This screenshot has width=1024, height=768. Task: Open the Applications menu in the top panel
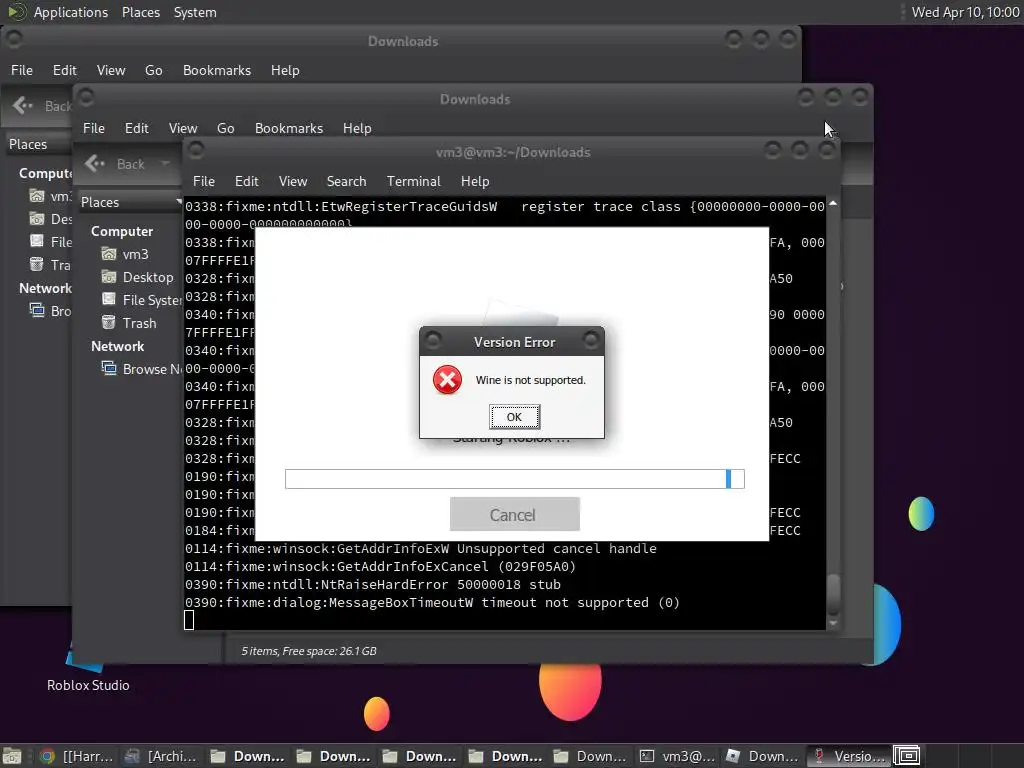(71, 12)
